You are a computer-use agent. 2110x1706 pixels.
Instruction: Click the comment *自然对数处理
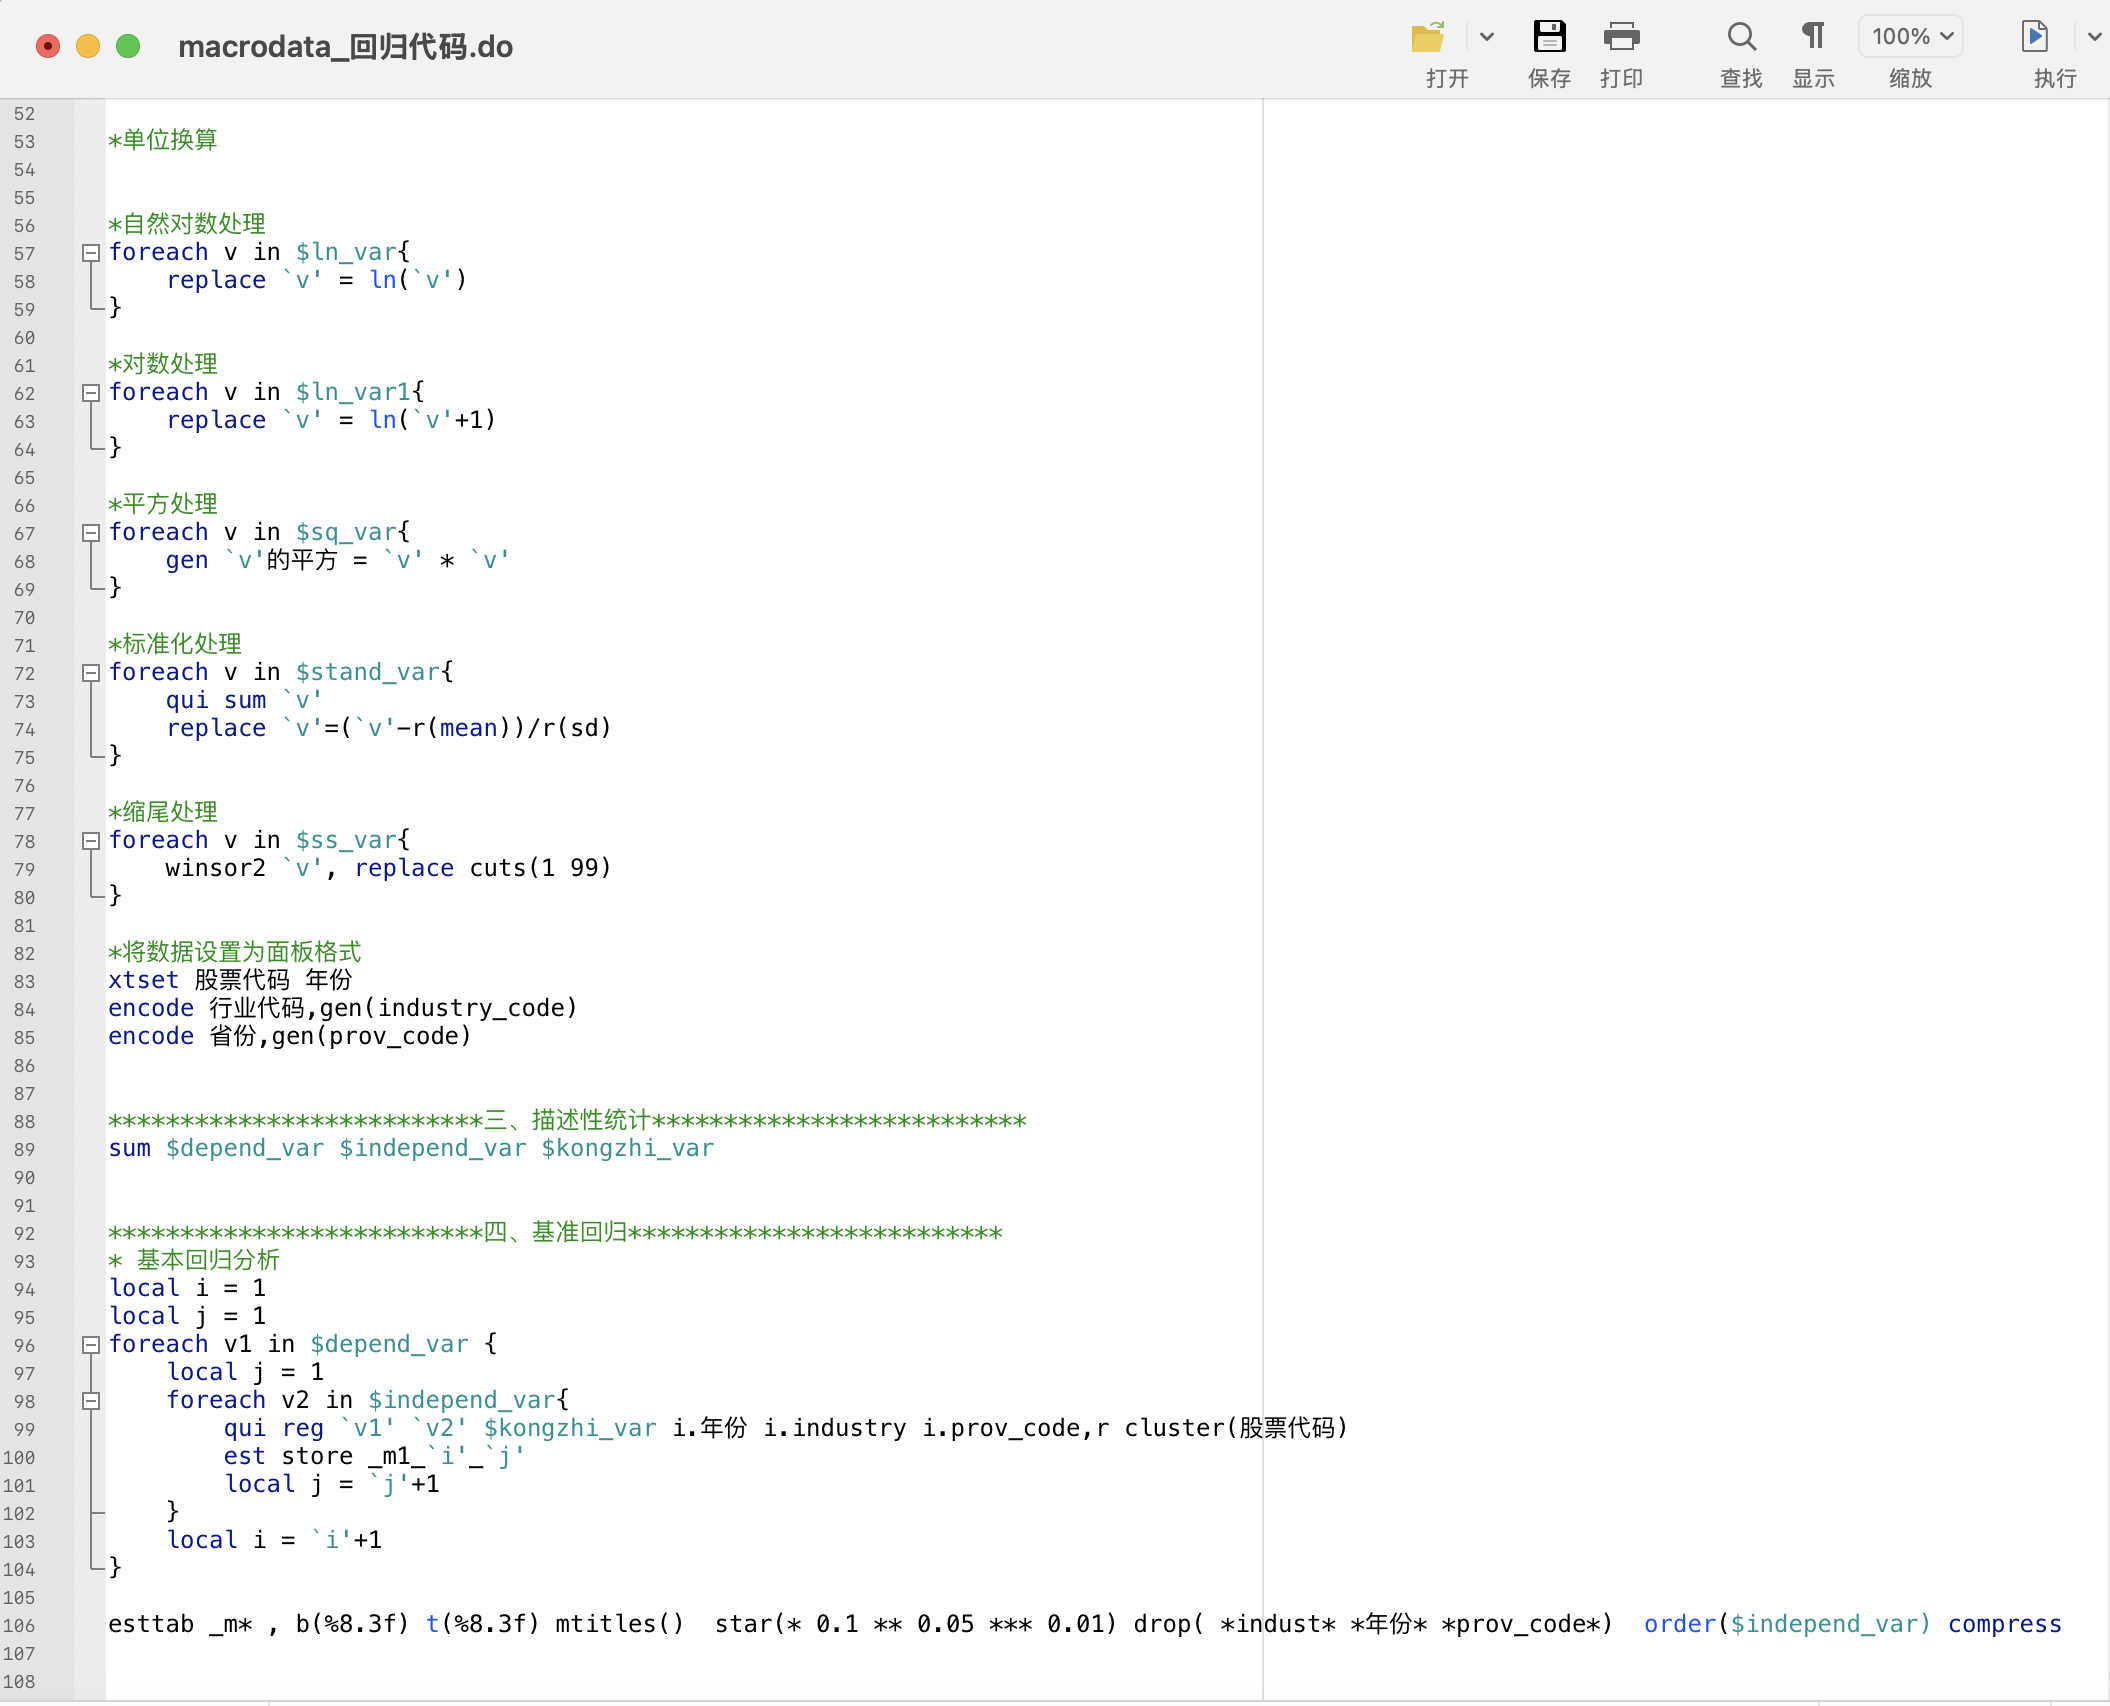pos(187,224)
